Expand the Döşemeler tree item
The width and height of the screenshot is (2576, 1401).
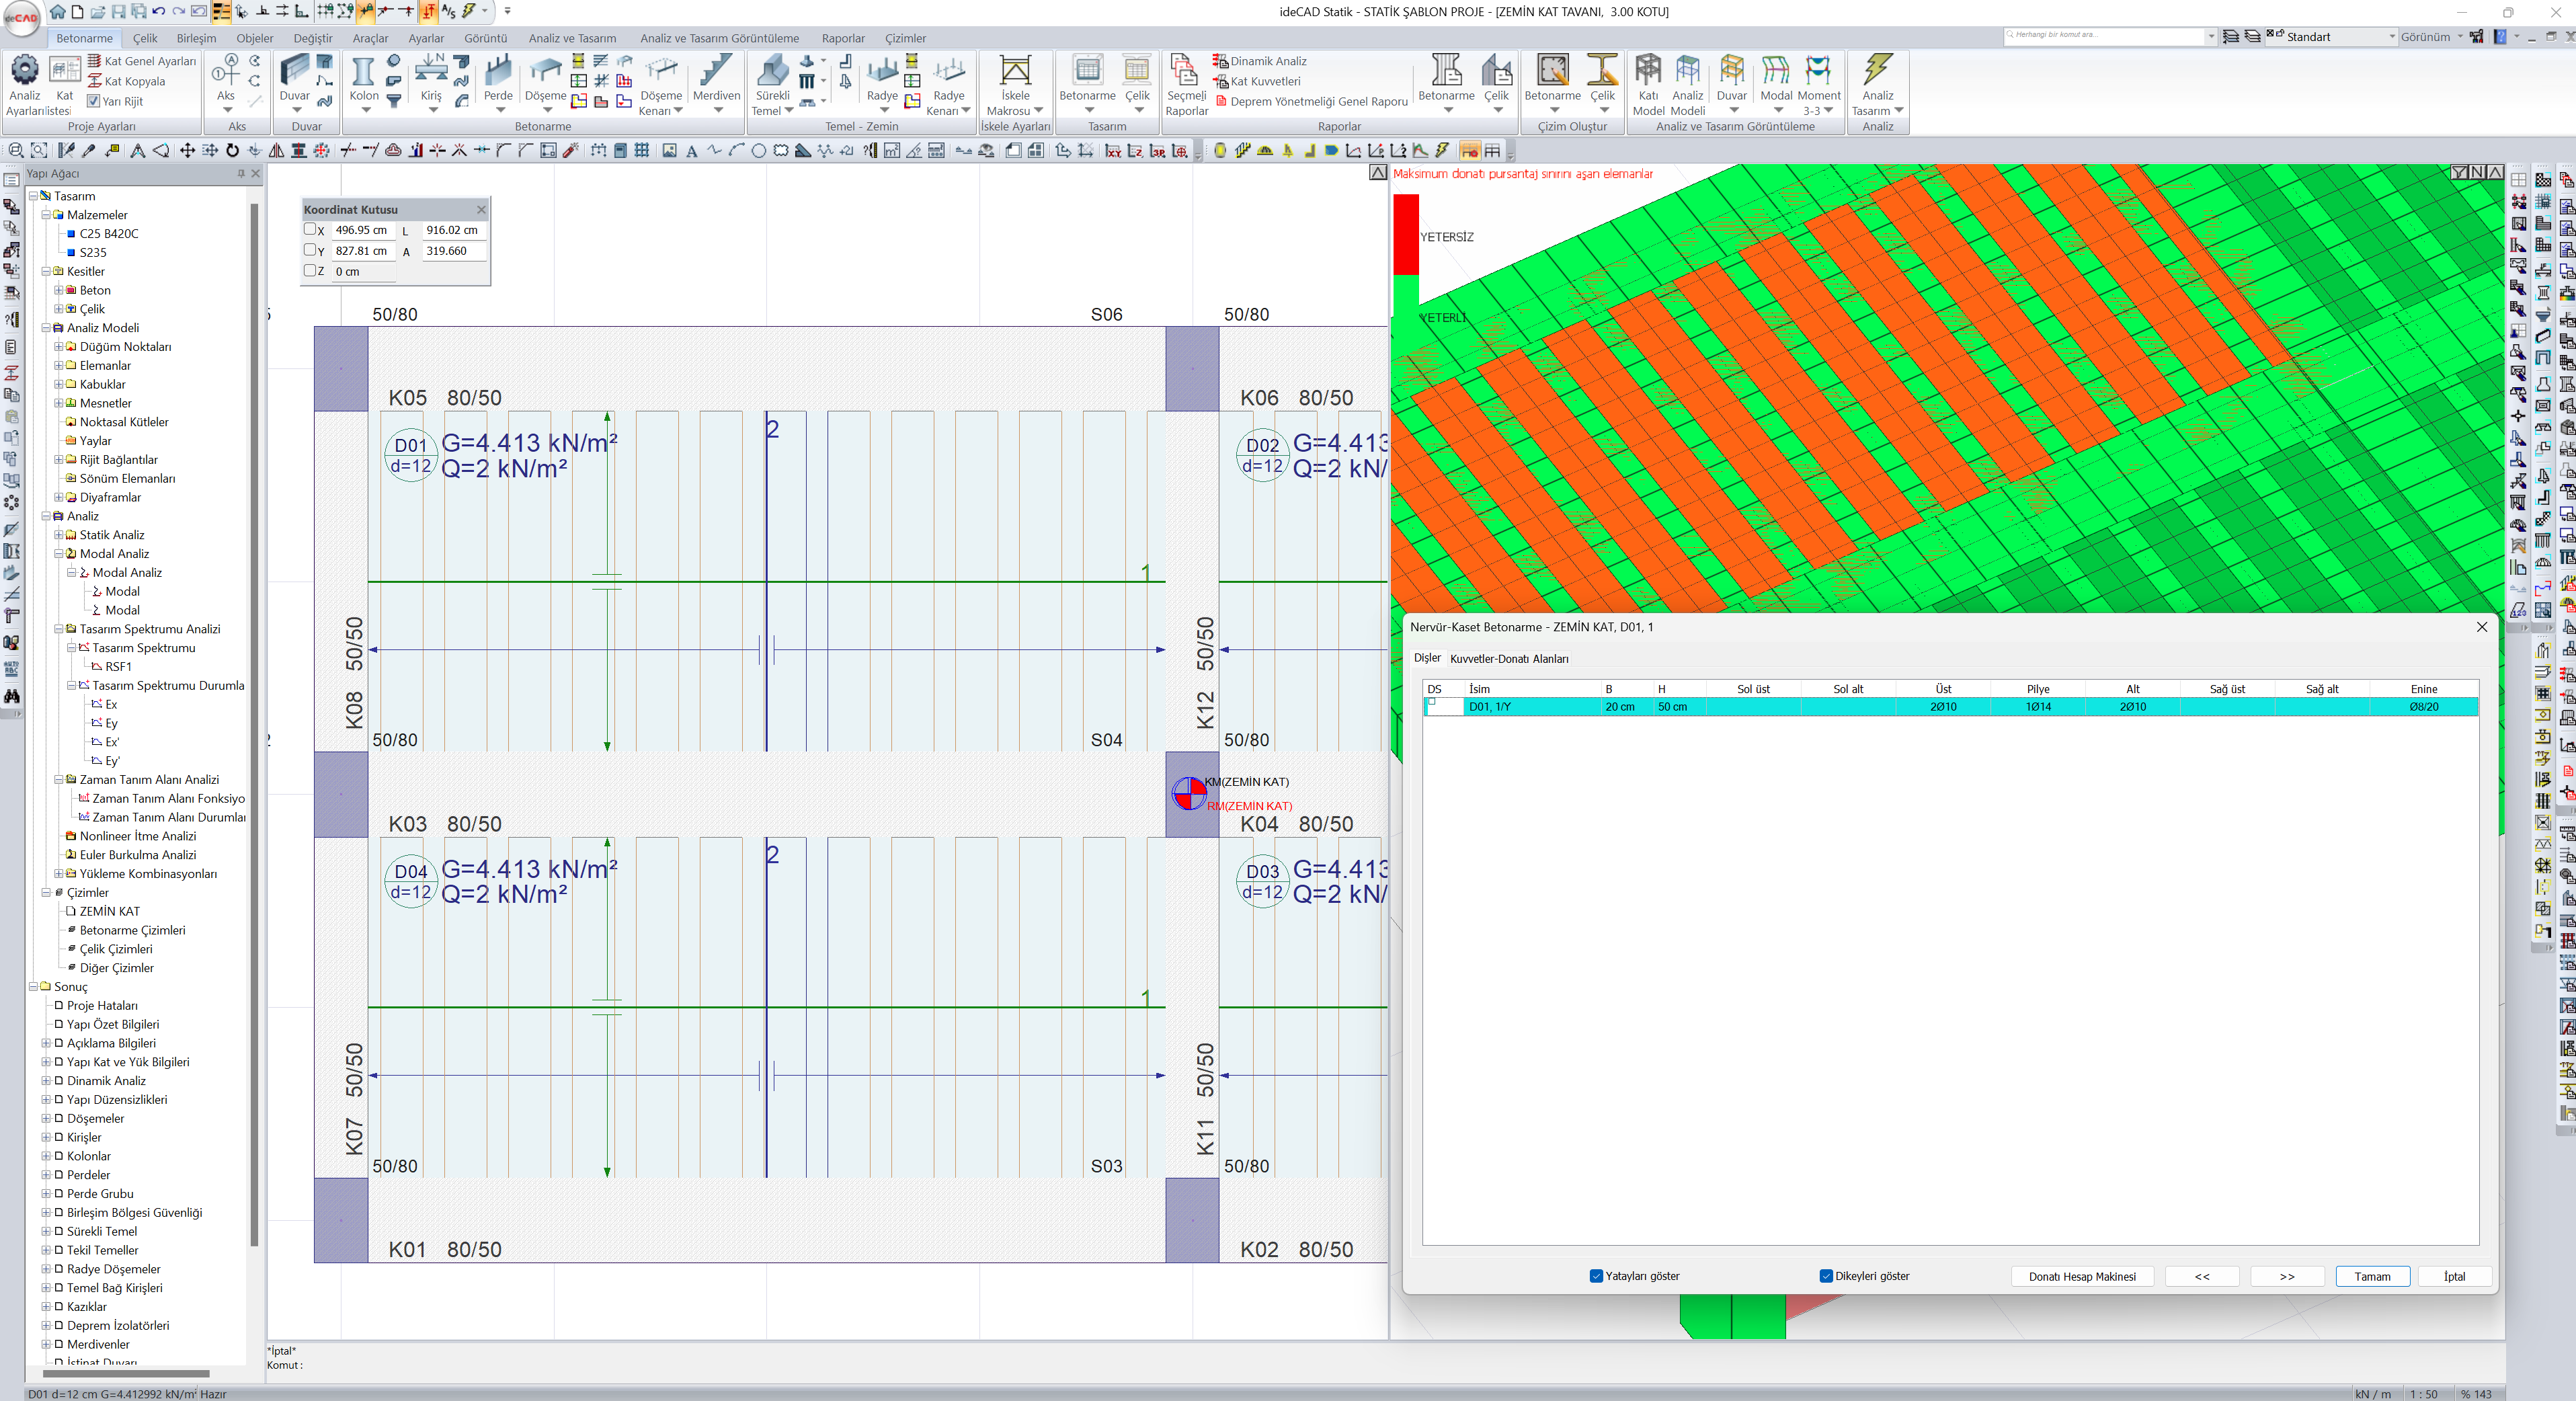click(46, 1119)
